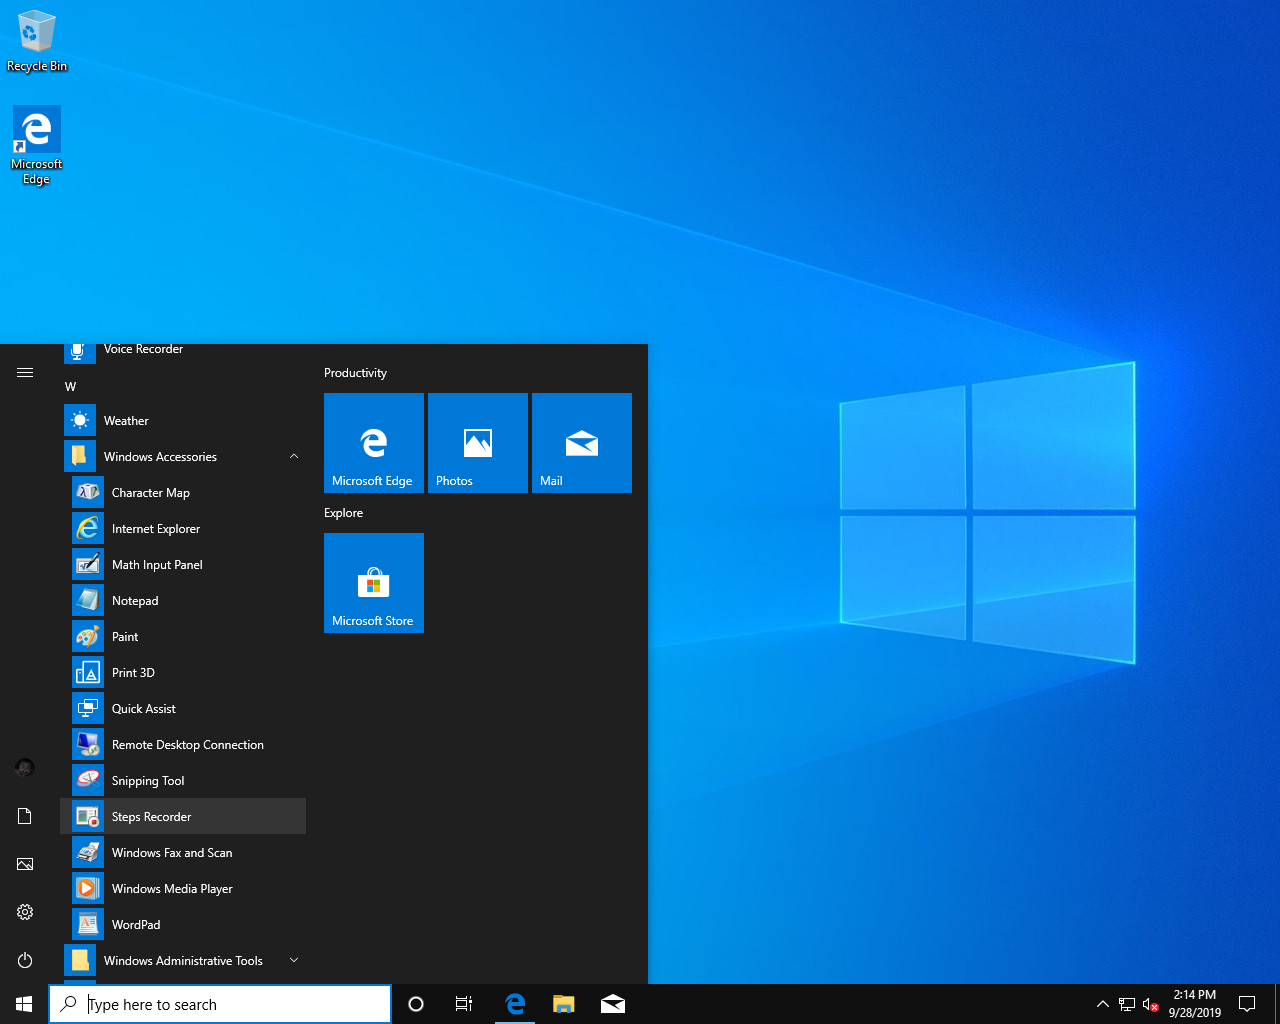The height and width of the screenshot is (1024, 1280).
Task: Open Steps Recorder
Action: pyautogui.click(x=183, y=817)
